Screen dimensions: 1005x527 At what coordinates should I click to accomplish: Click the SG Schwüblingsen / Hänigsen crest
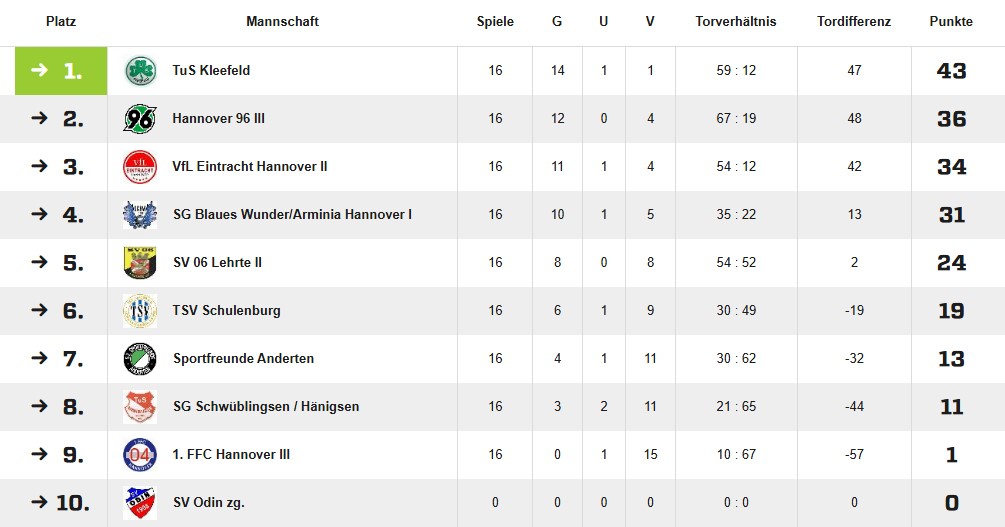click(140, 406)
